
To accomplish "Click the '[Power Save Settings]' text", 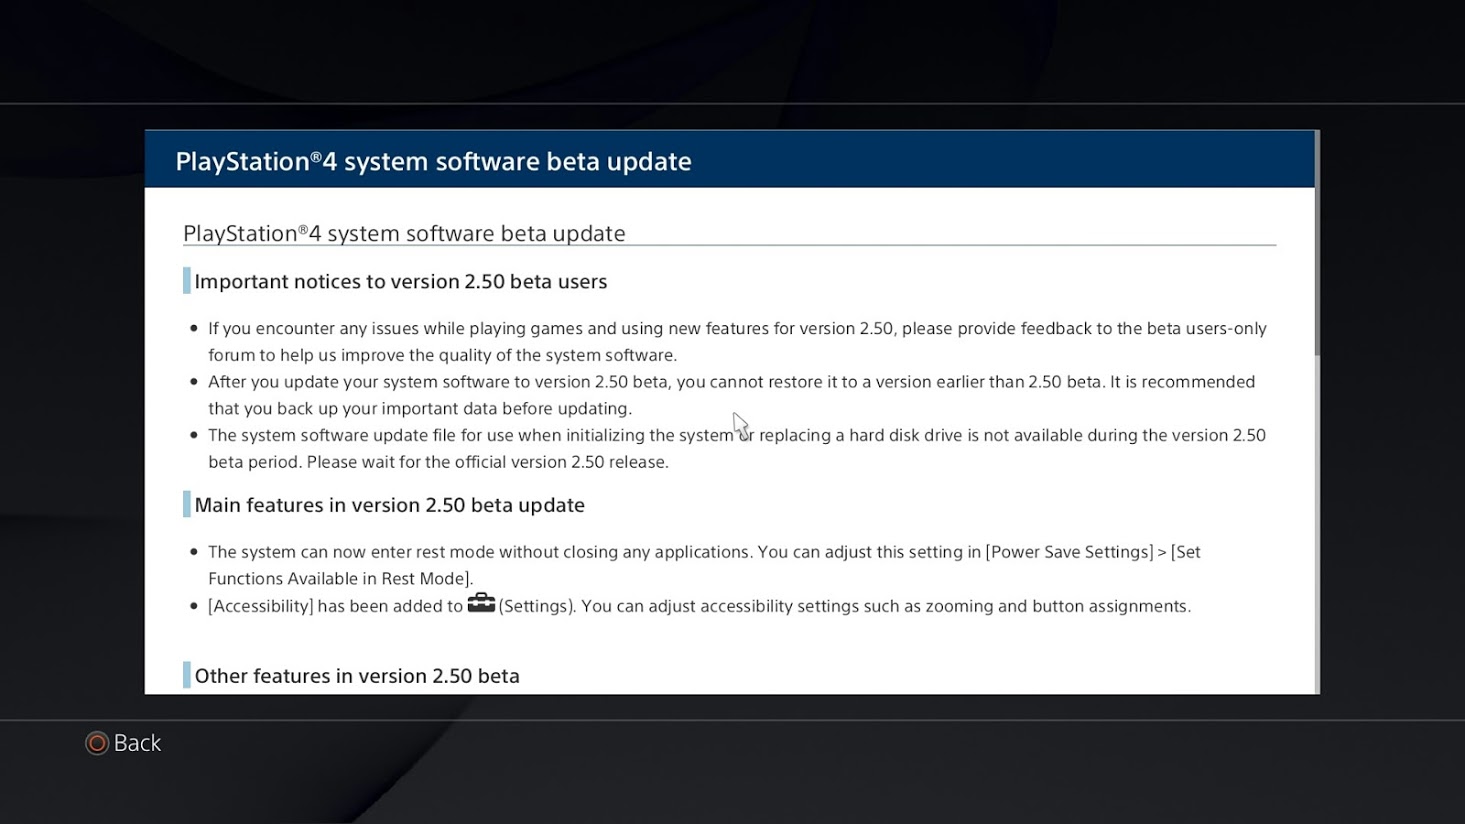I will (x=1069, y=552).
